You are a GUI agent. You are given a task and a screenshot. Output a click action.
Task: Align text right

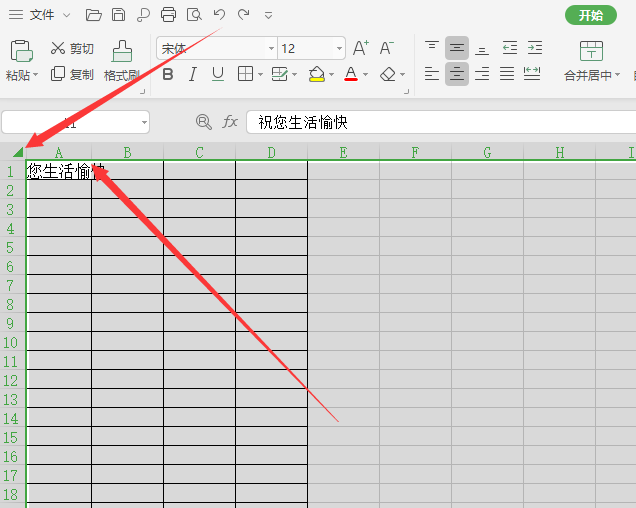click(x=482, y=74)
